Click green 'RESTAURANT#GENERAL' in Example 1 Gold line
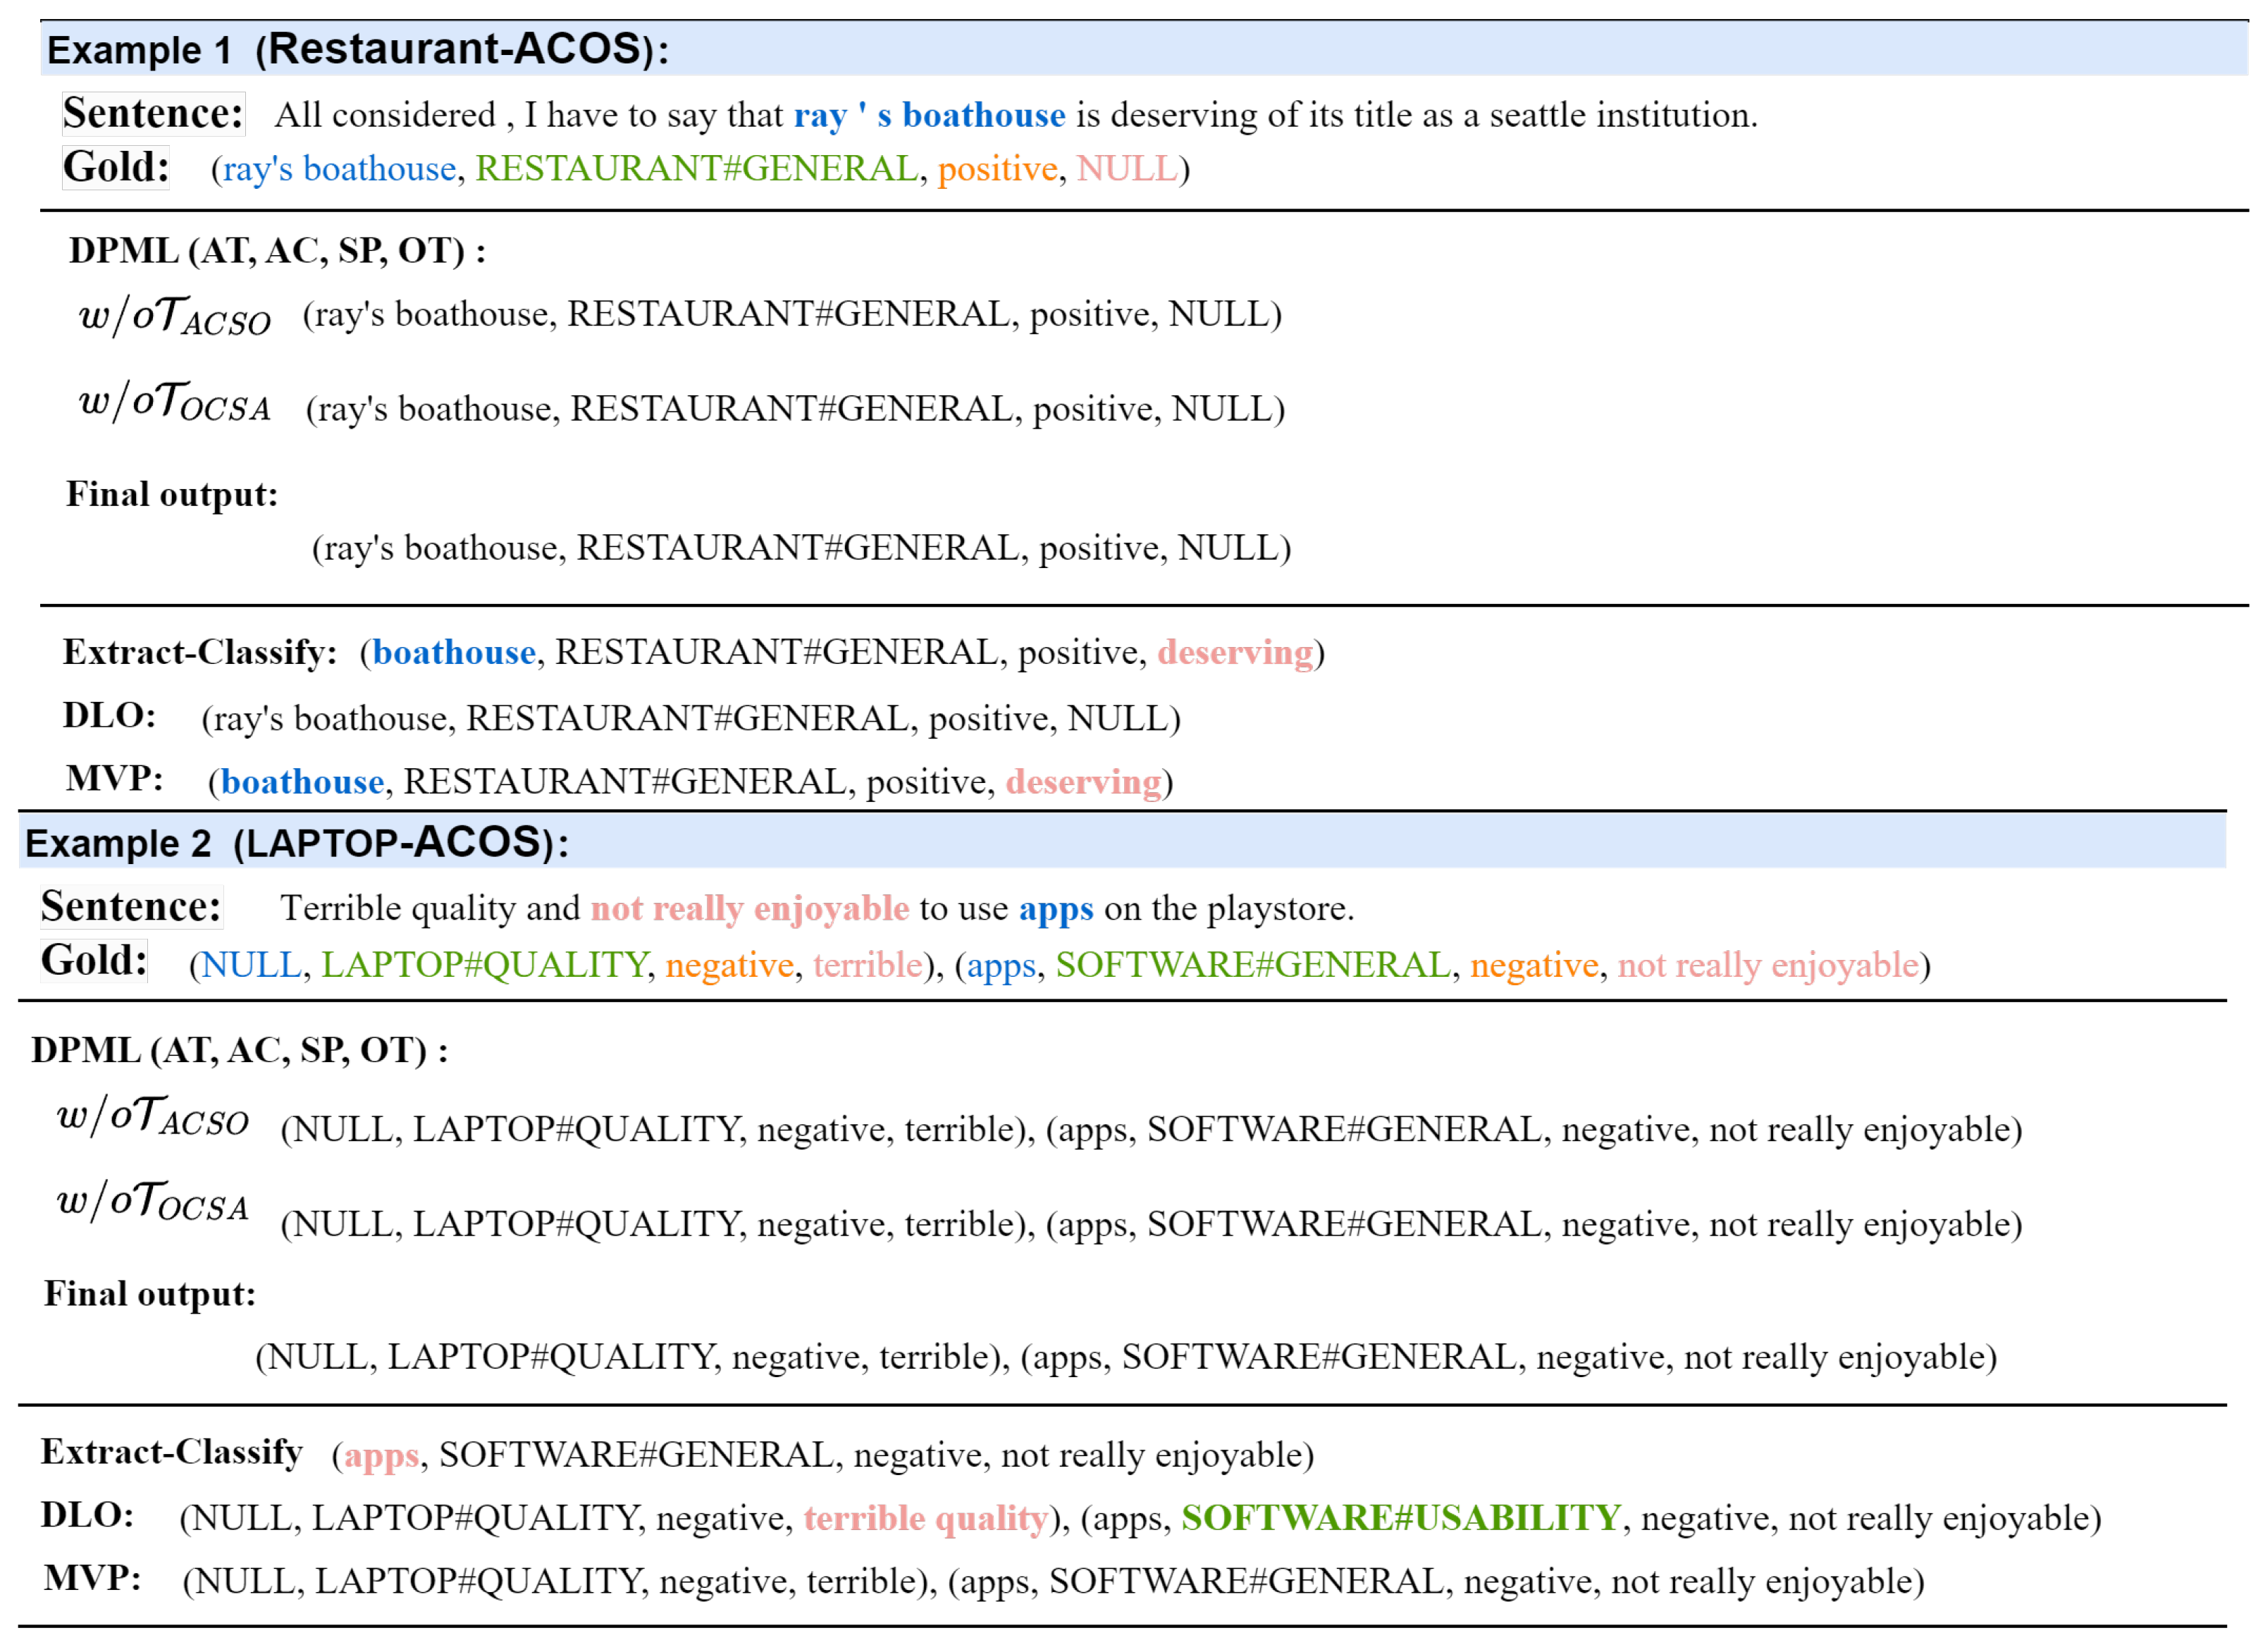This screenshot has width=2258, height=1652. (696, 168)
